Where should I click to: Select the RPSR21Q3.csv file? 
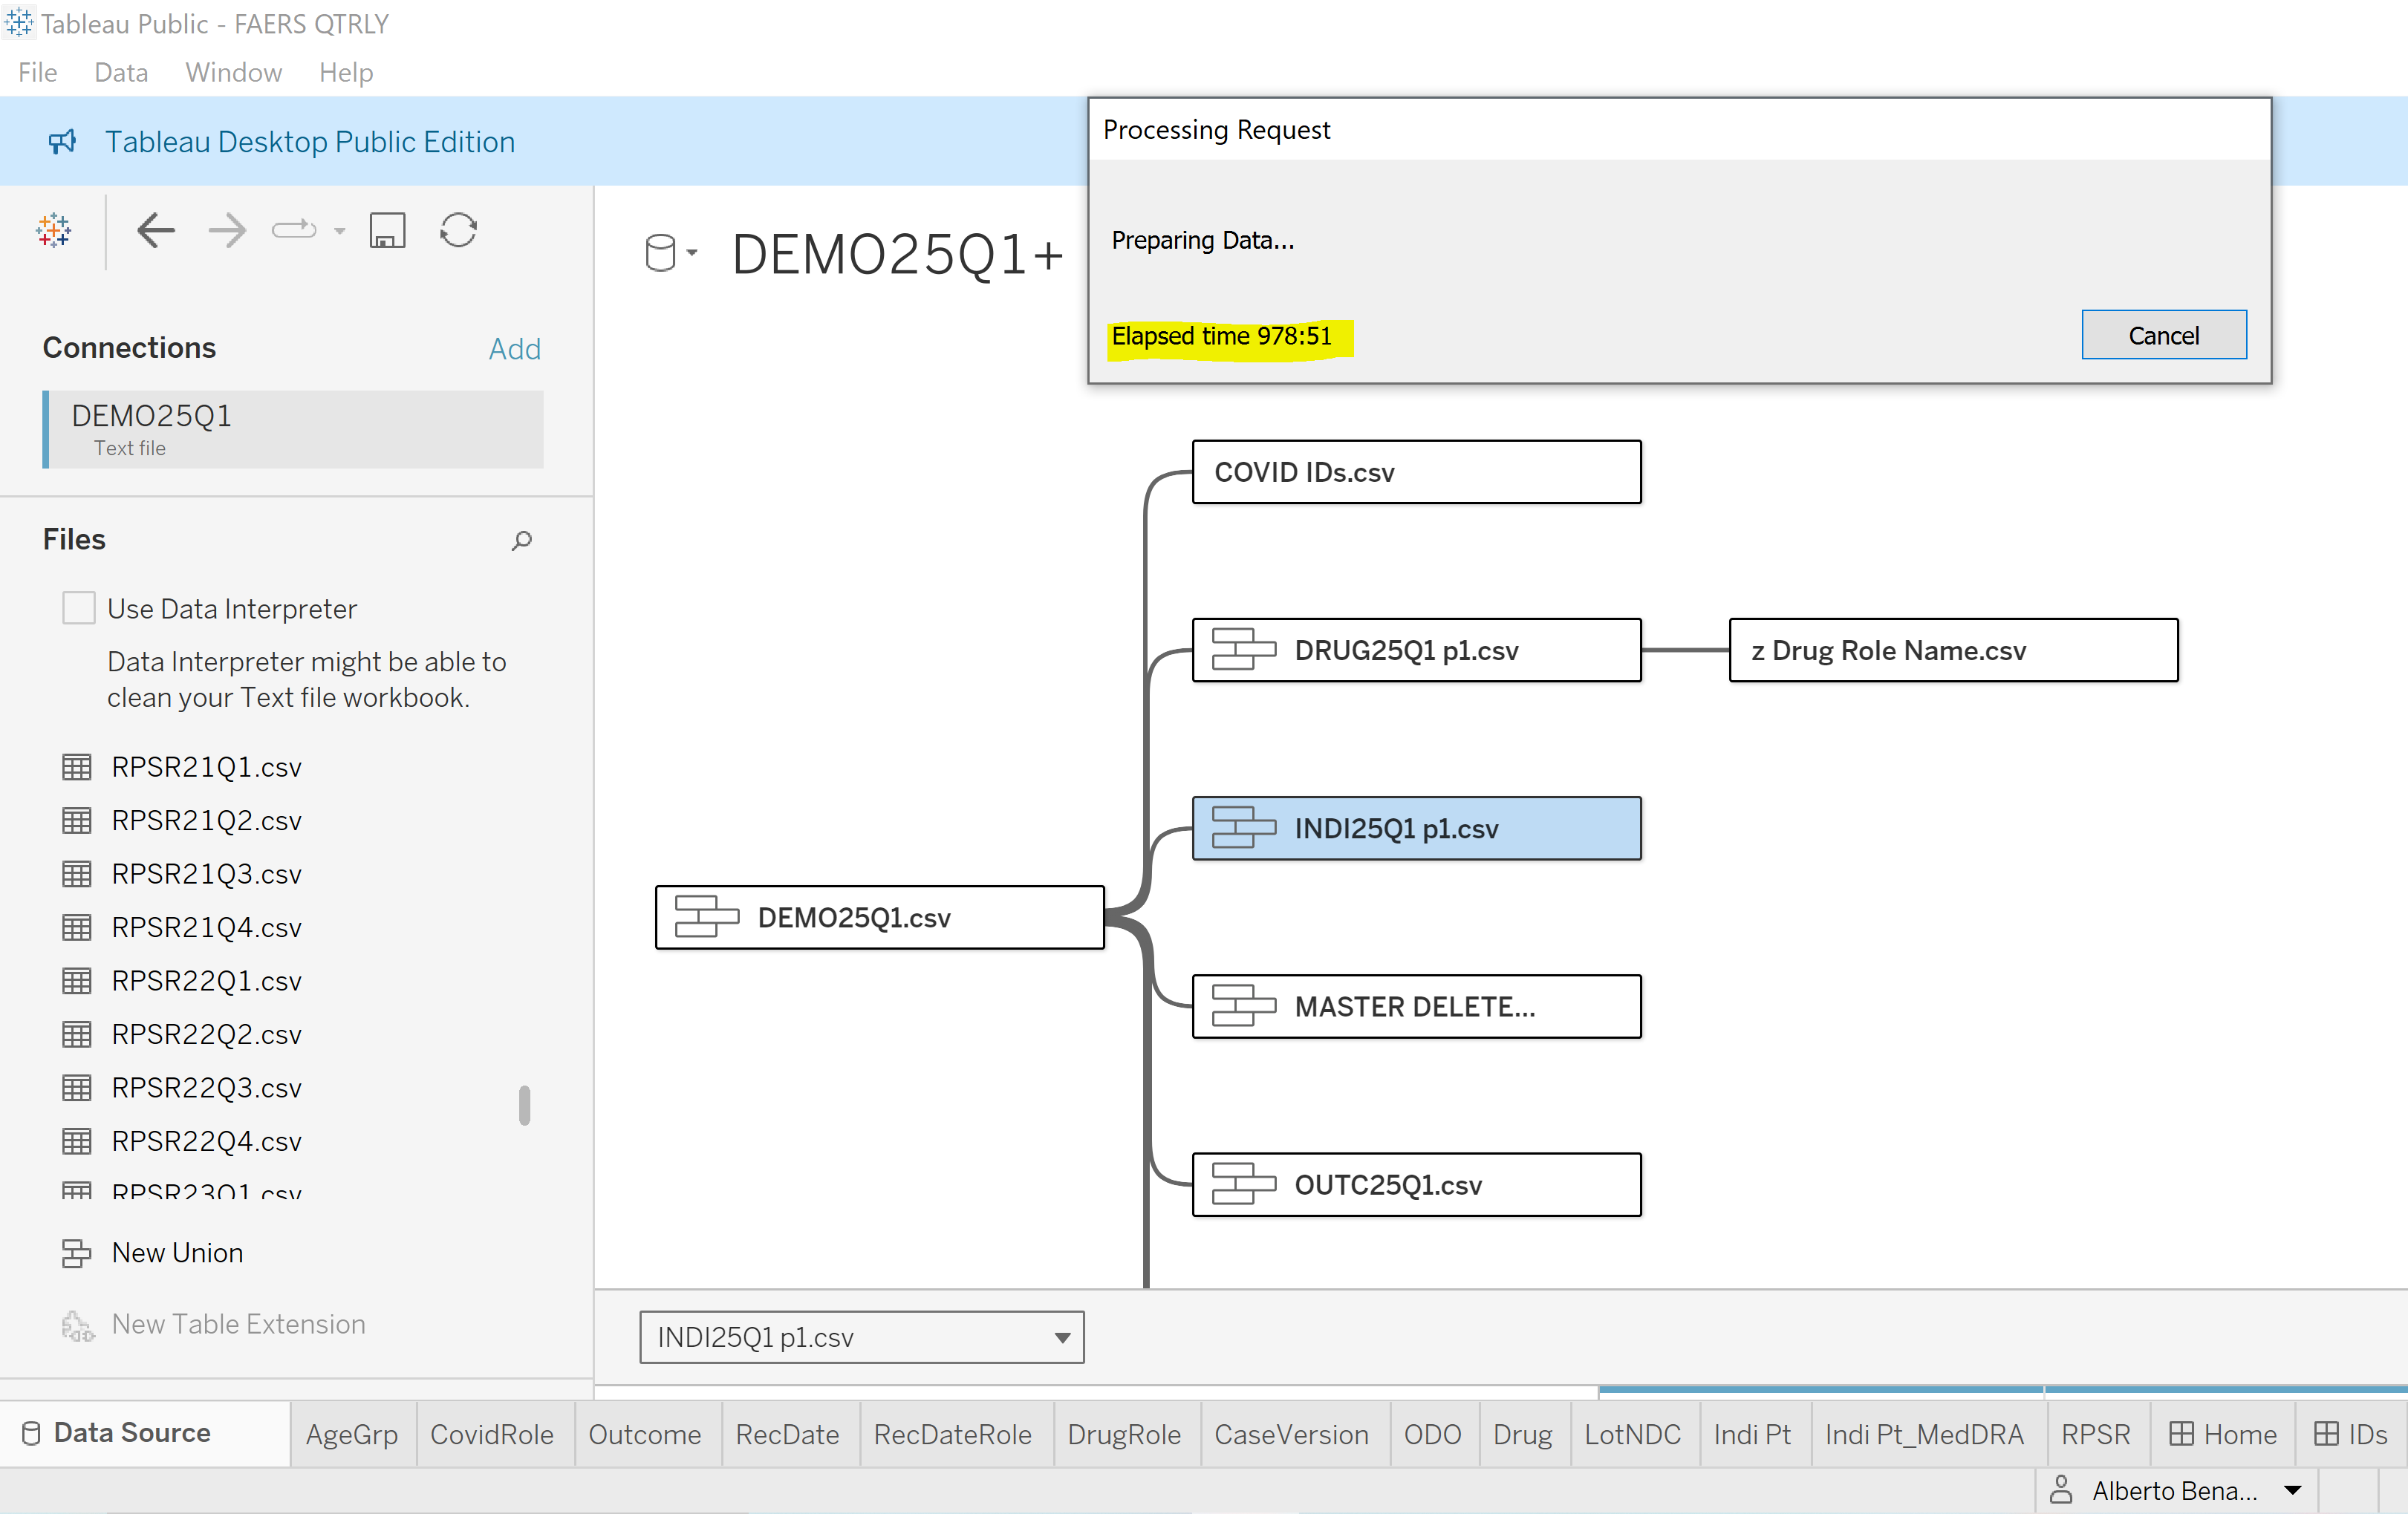[206, 873]
